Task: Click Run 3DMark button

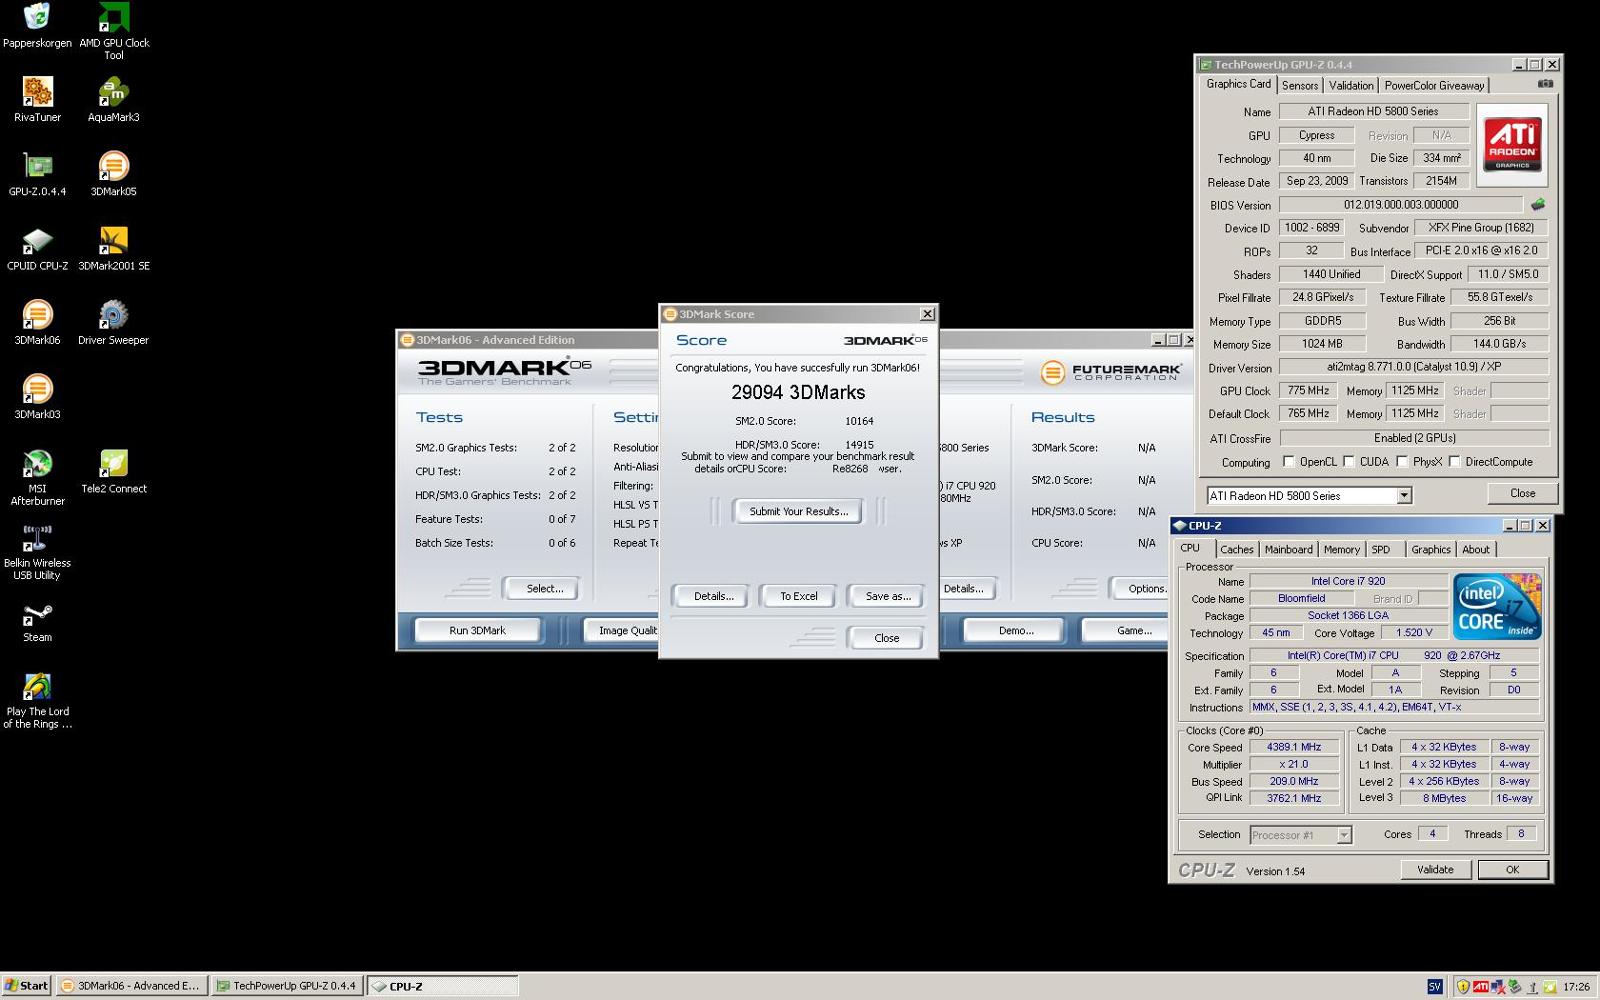Action: (477, 630)
